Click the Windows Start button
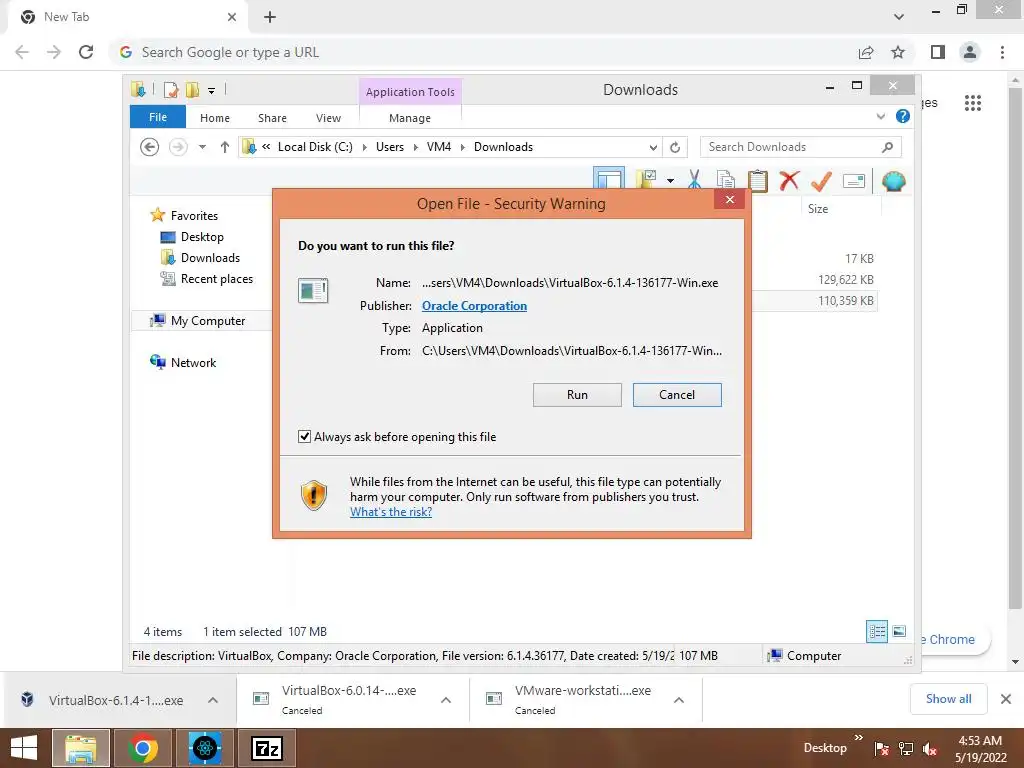This screenshot has width=1024, height=768. pos(24,748)
